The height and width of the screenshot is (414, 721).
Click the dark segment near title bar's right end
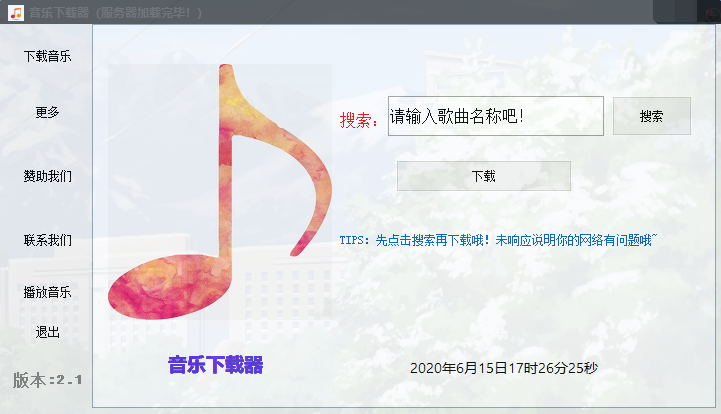coord(675,12)
